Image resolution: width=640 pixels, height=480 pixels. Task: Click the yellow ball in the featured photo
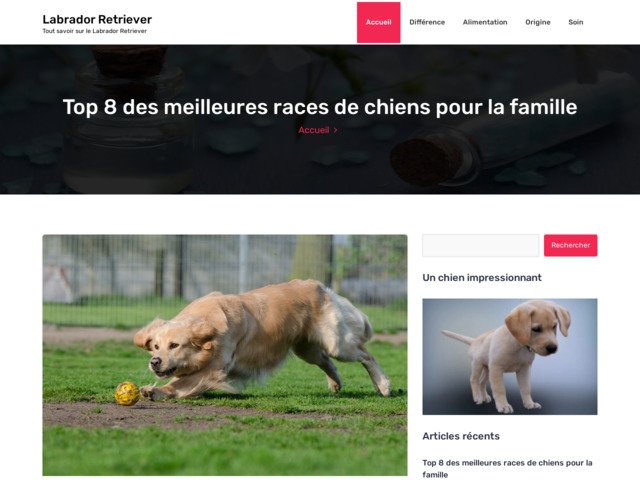[x=127, y=393]
